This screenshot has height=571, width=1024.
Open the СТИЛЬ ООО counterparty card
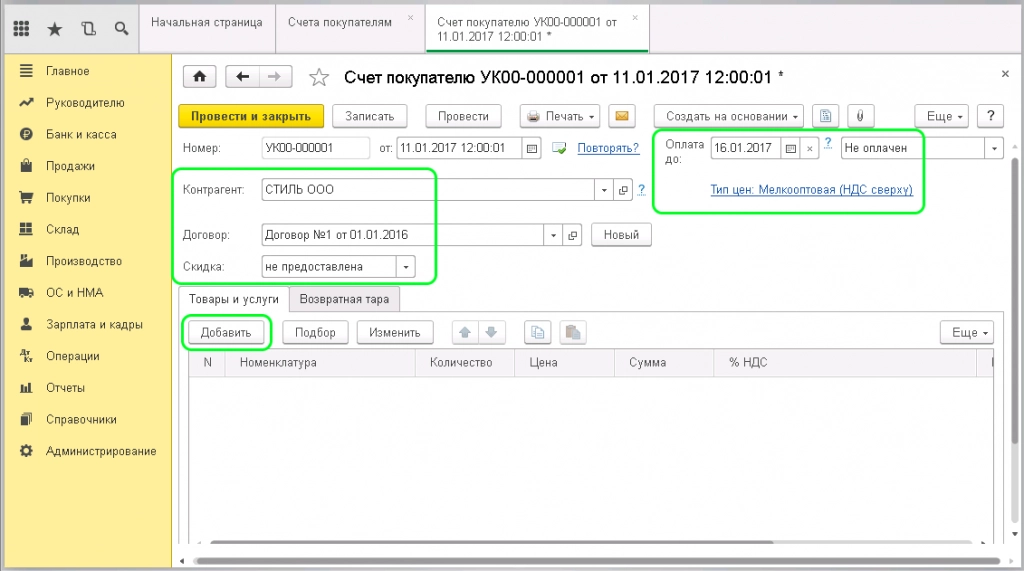pyautogui.click(x=623, y=190)
